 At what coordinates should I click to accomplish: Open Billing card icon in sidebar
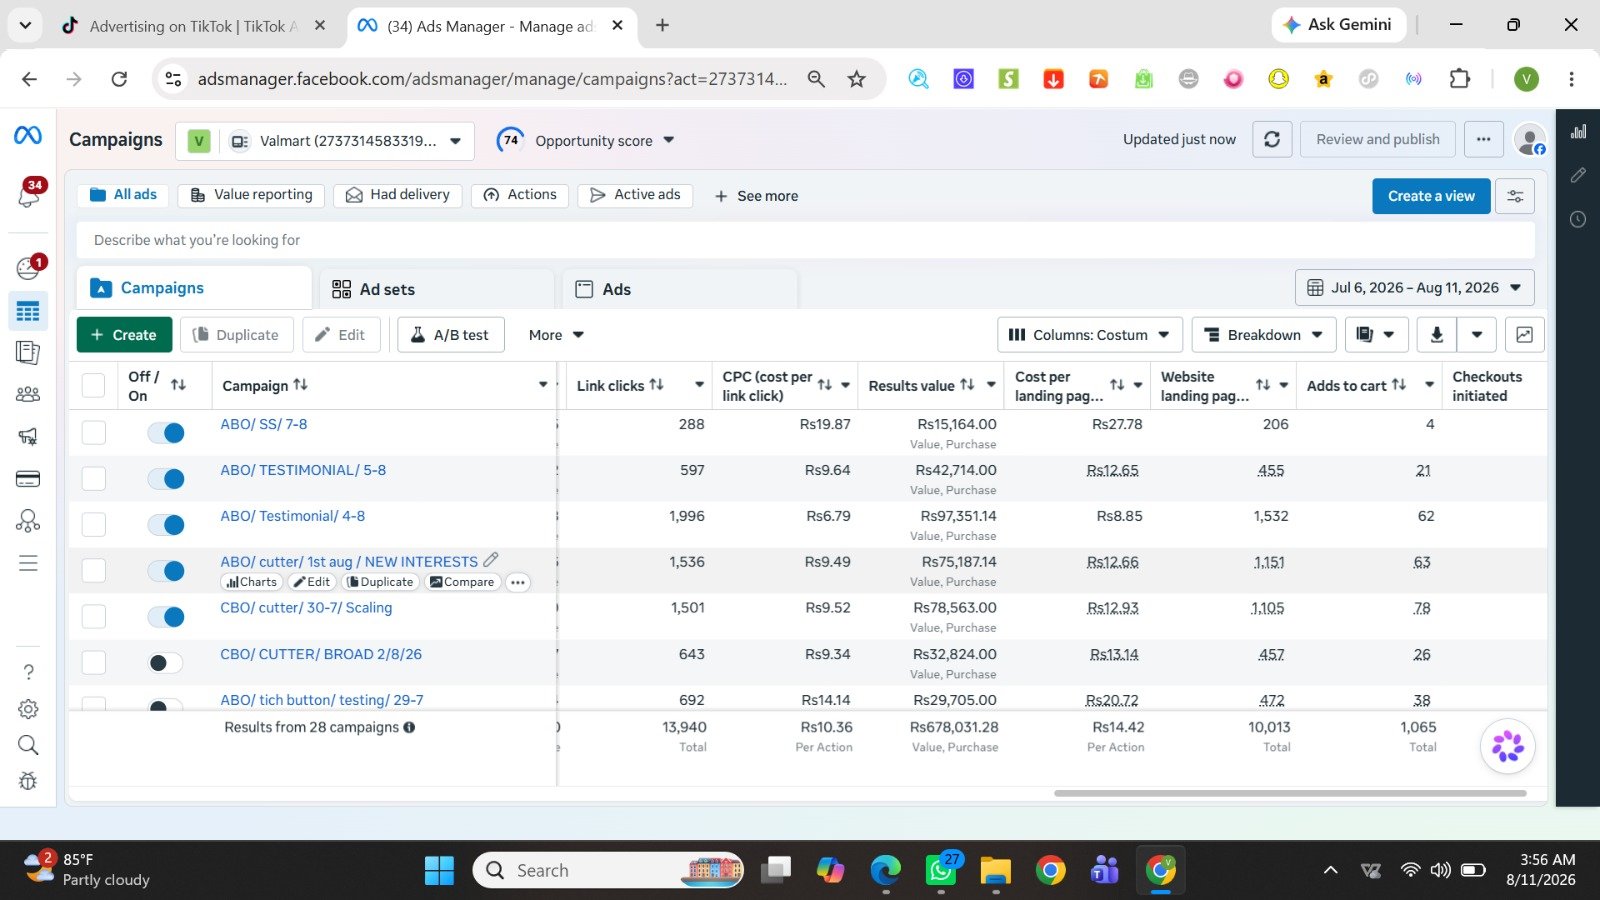pos(28,479)
